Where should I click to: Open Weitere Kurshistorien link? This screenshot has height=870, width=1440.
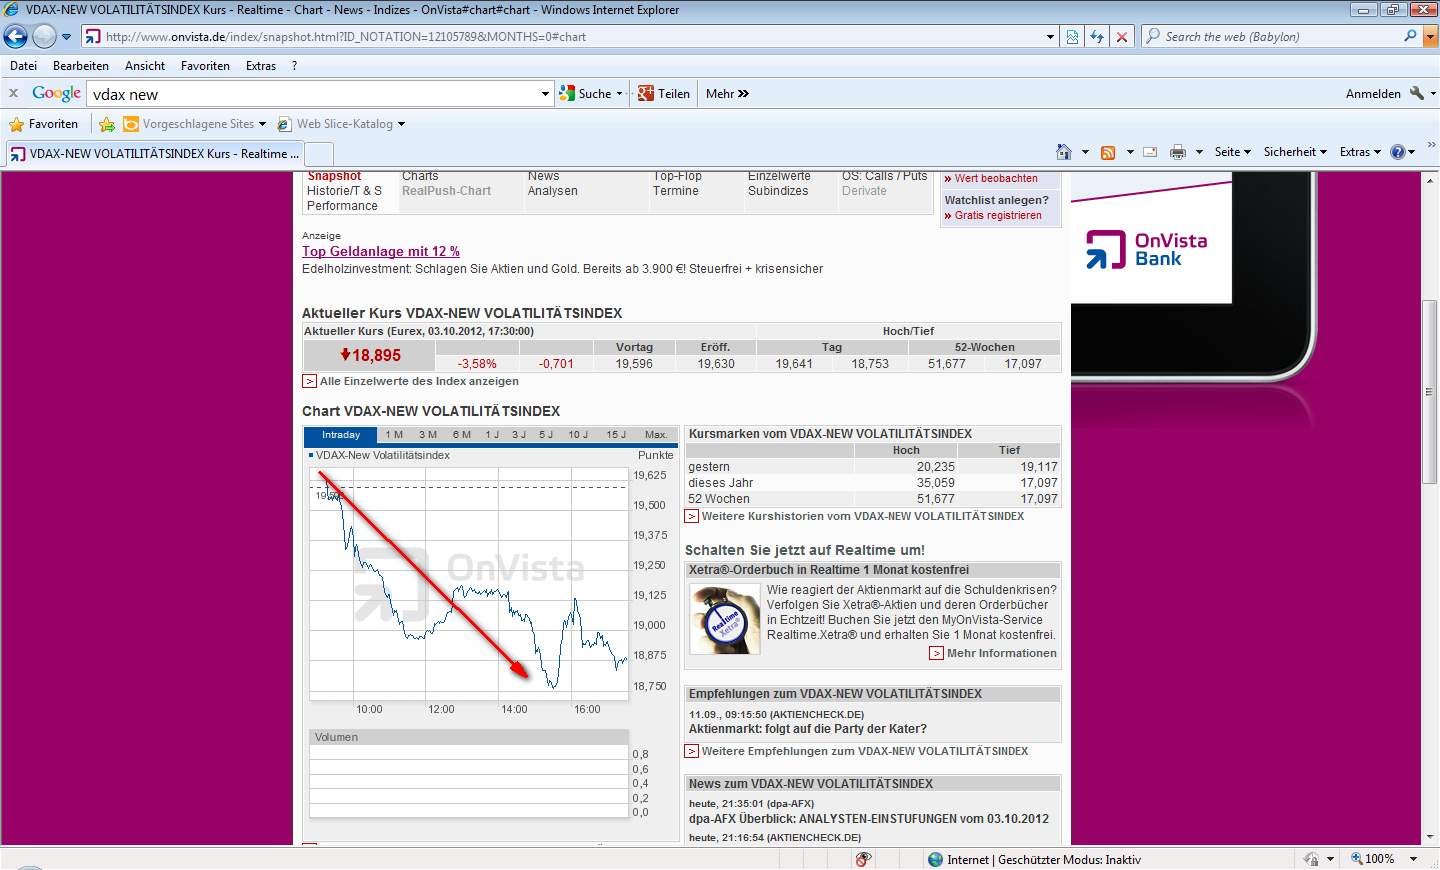[862, 517]
